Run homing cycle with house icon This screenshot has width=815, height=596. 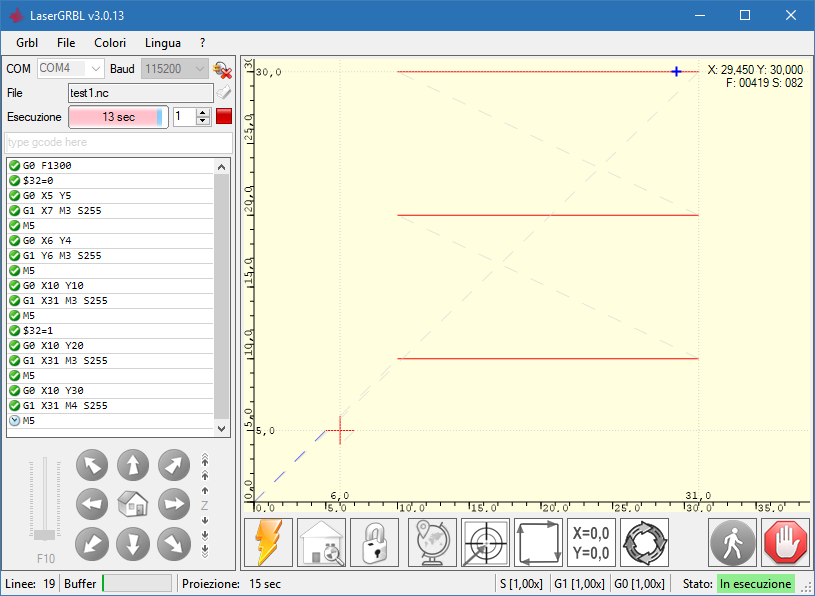click(321, 542)
